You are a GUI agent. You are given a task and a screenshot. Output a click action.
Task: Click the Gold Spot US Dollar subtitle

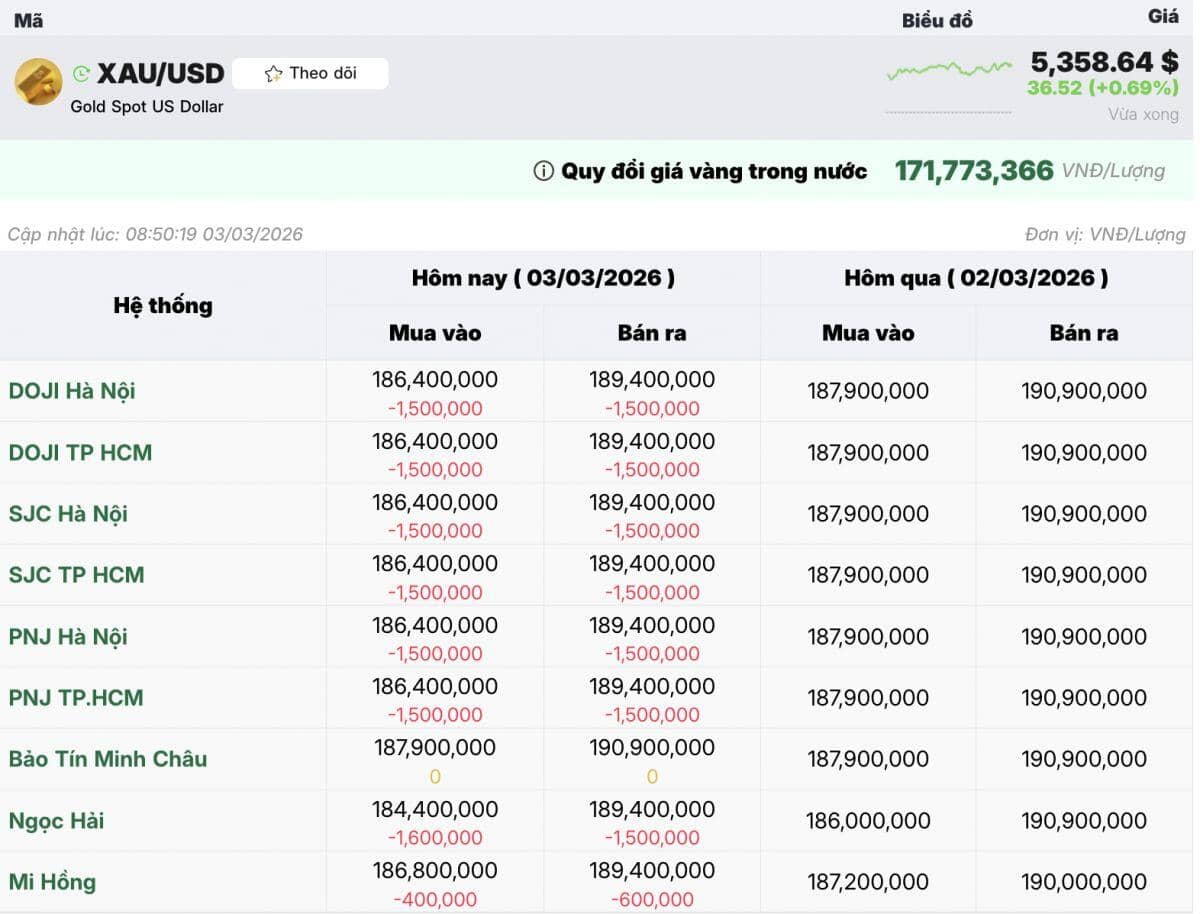tap(147, 106)
